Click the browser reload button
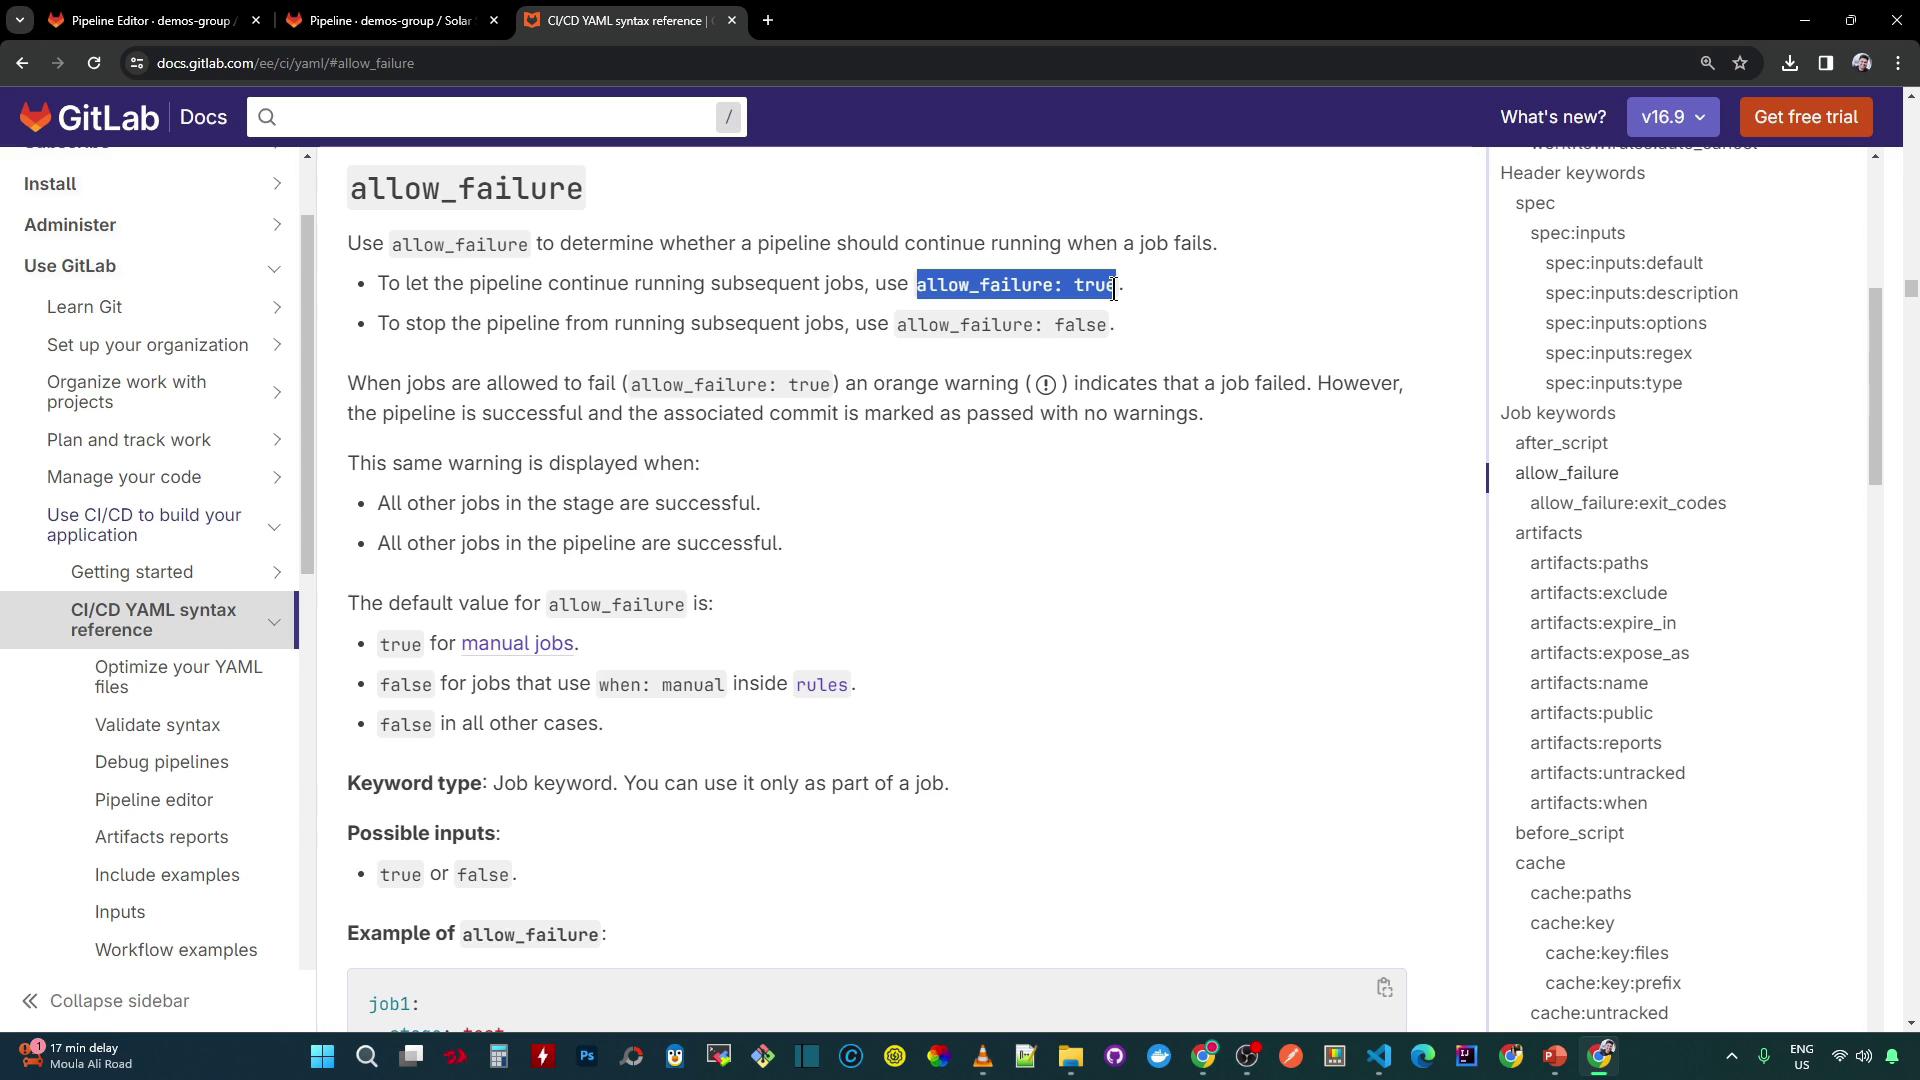 click(x=94, y=63)
